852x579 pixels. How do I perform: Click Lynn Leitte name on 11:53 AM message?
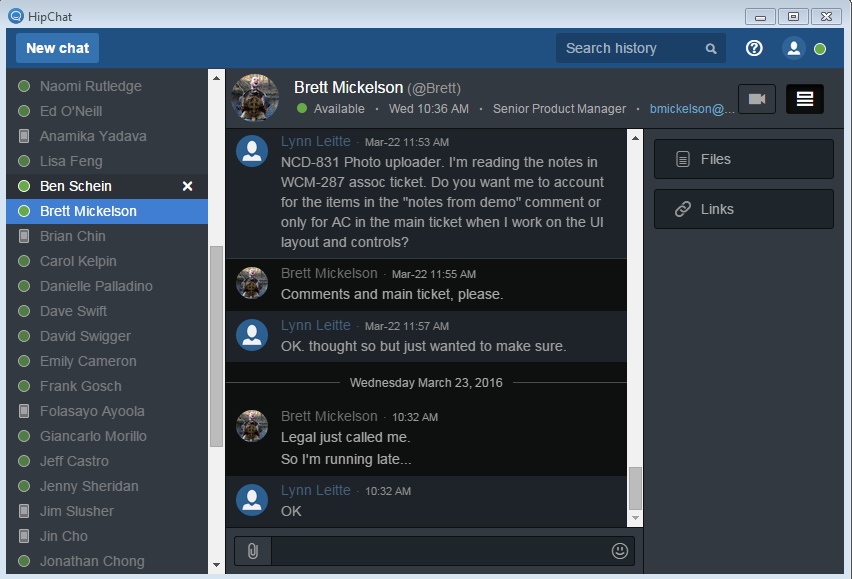tap(316, 141)
